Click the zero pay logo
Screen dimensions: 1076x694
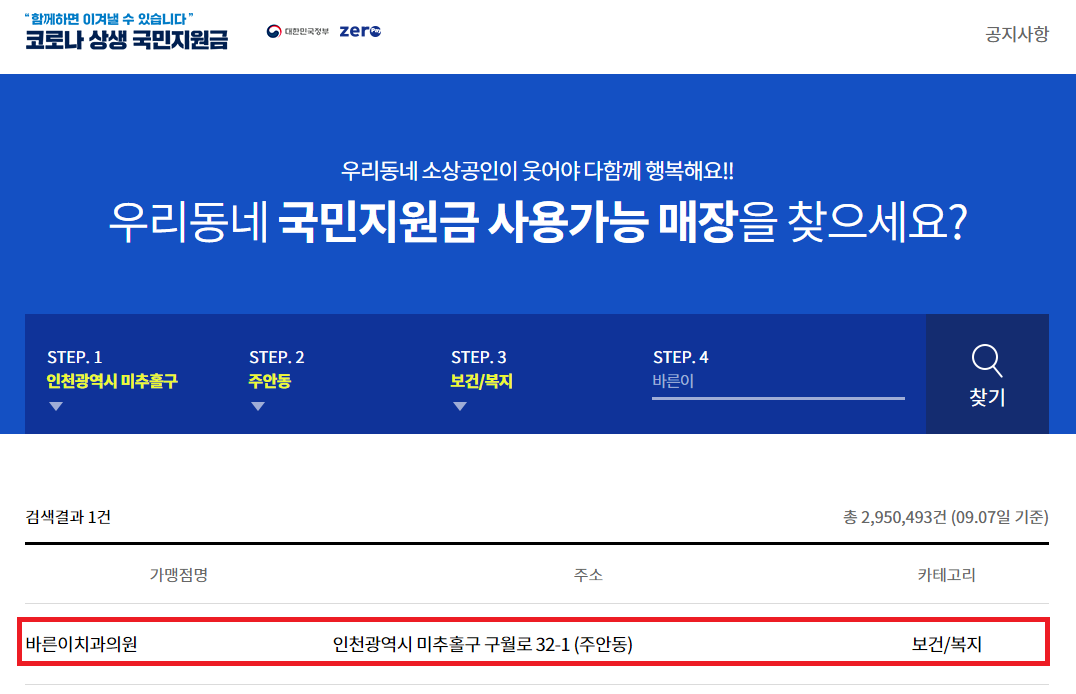pyautogui.click(x=360, y=31)
